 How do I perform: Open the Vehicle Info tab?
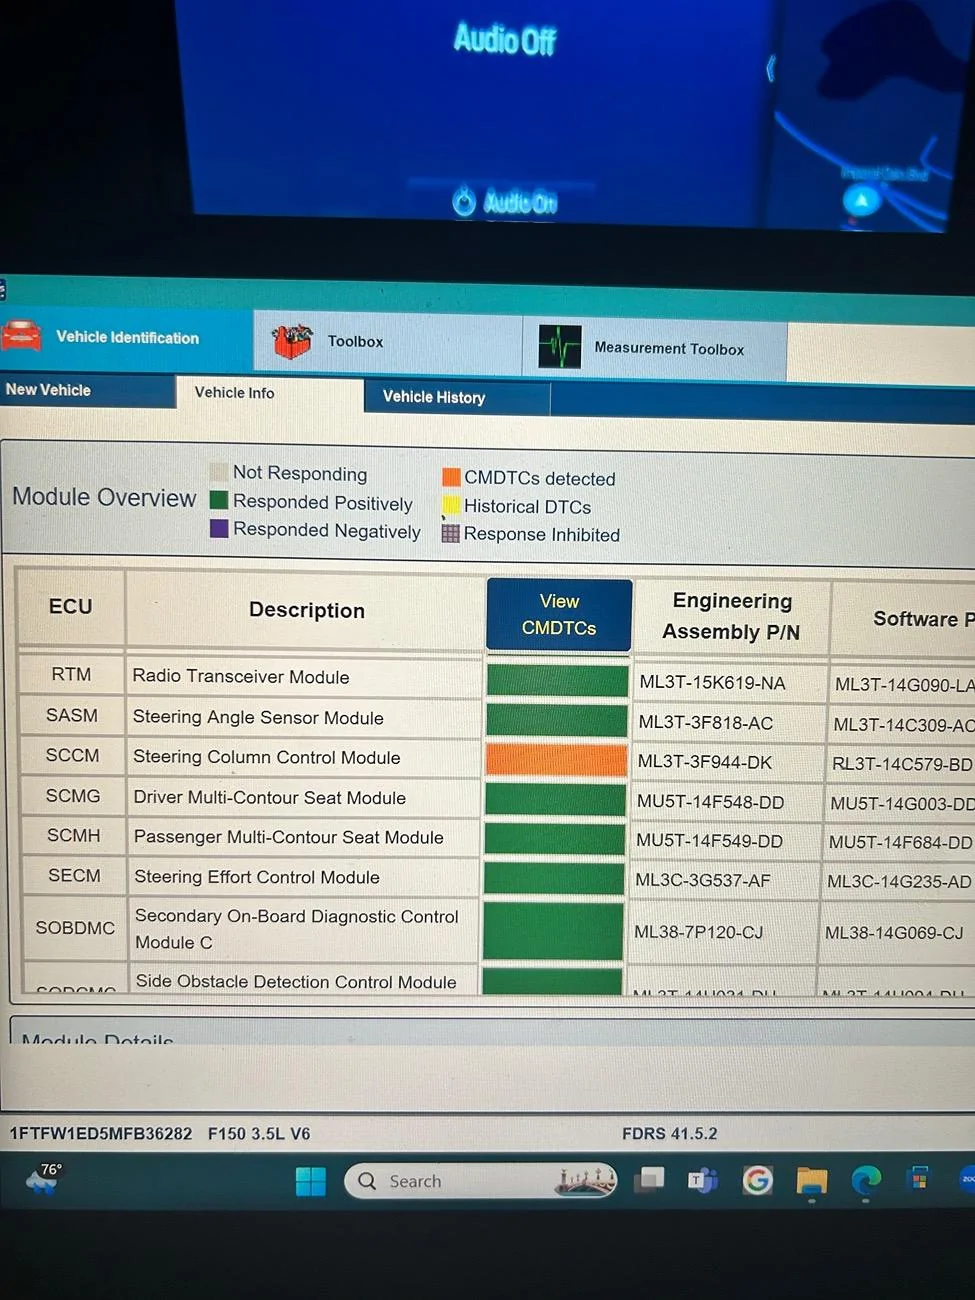tap(235, 393)
